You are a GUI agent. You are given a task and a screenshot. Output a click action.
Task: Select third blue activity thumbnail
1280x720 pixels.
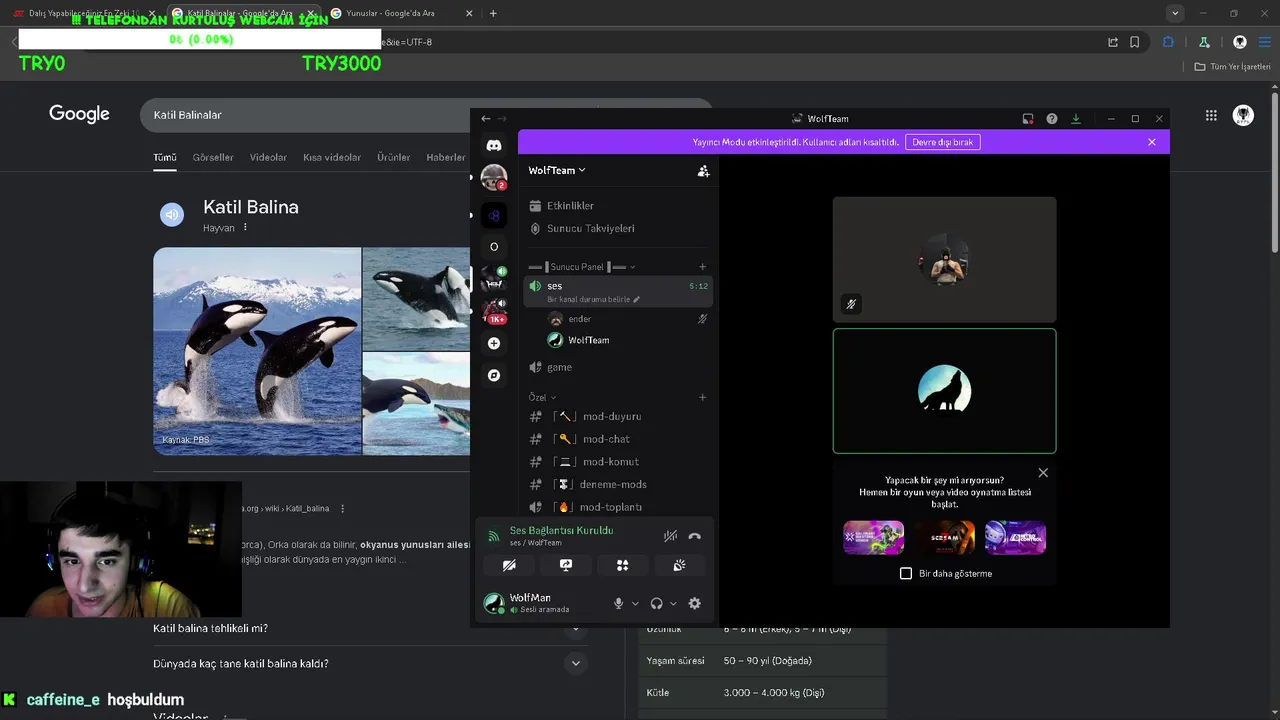click(1015, 537)
